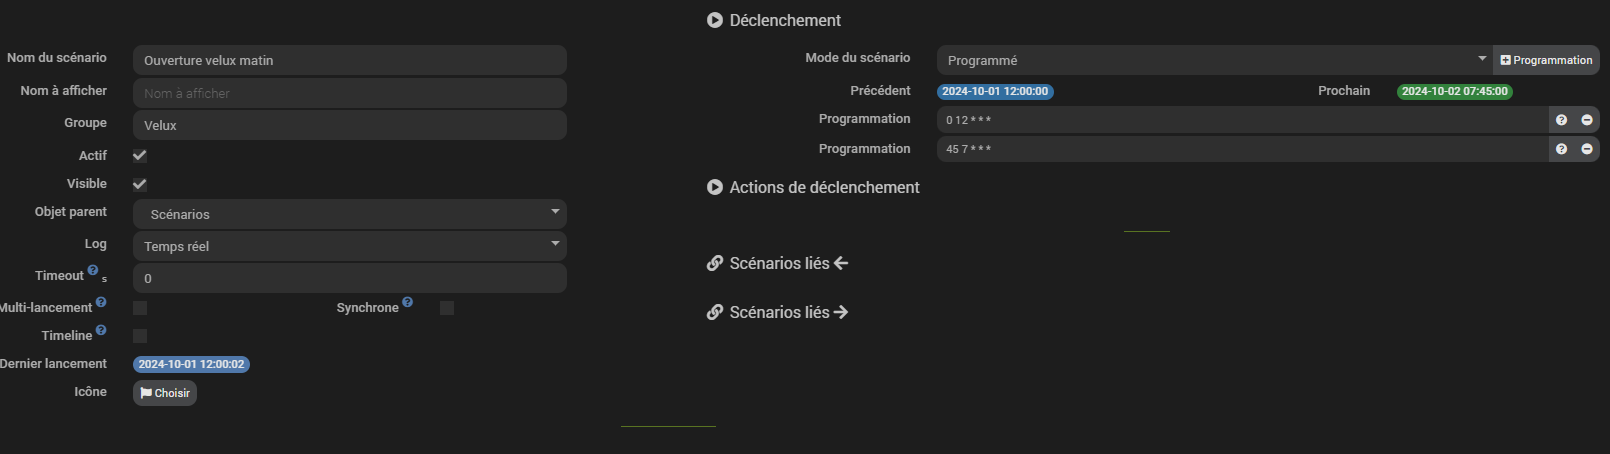Click the Programmation add button
The height and width of the screenshot is (454, 1610).
[x=1546, y=60]
